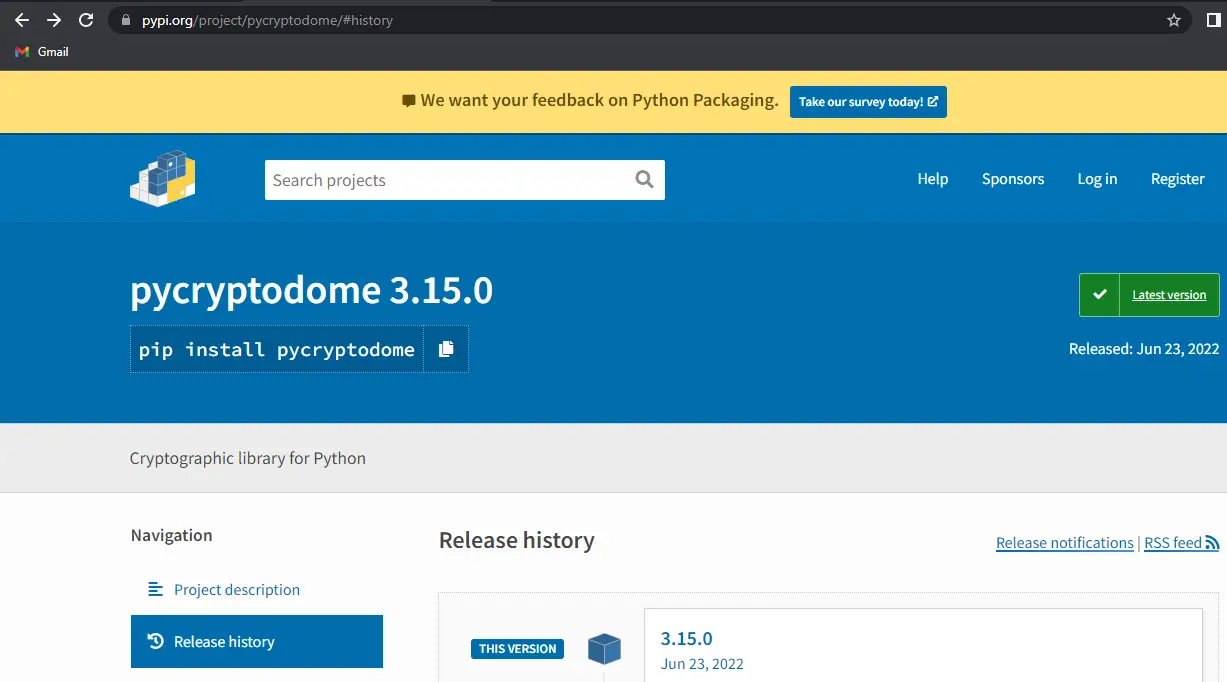This screenshot has height=682, width=1227.
Task: Copy pip install command to clipboard
Action: tap(446, 349)
